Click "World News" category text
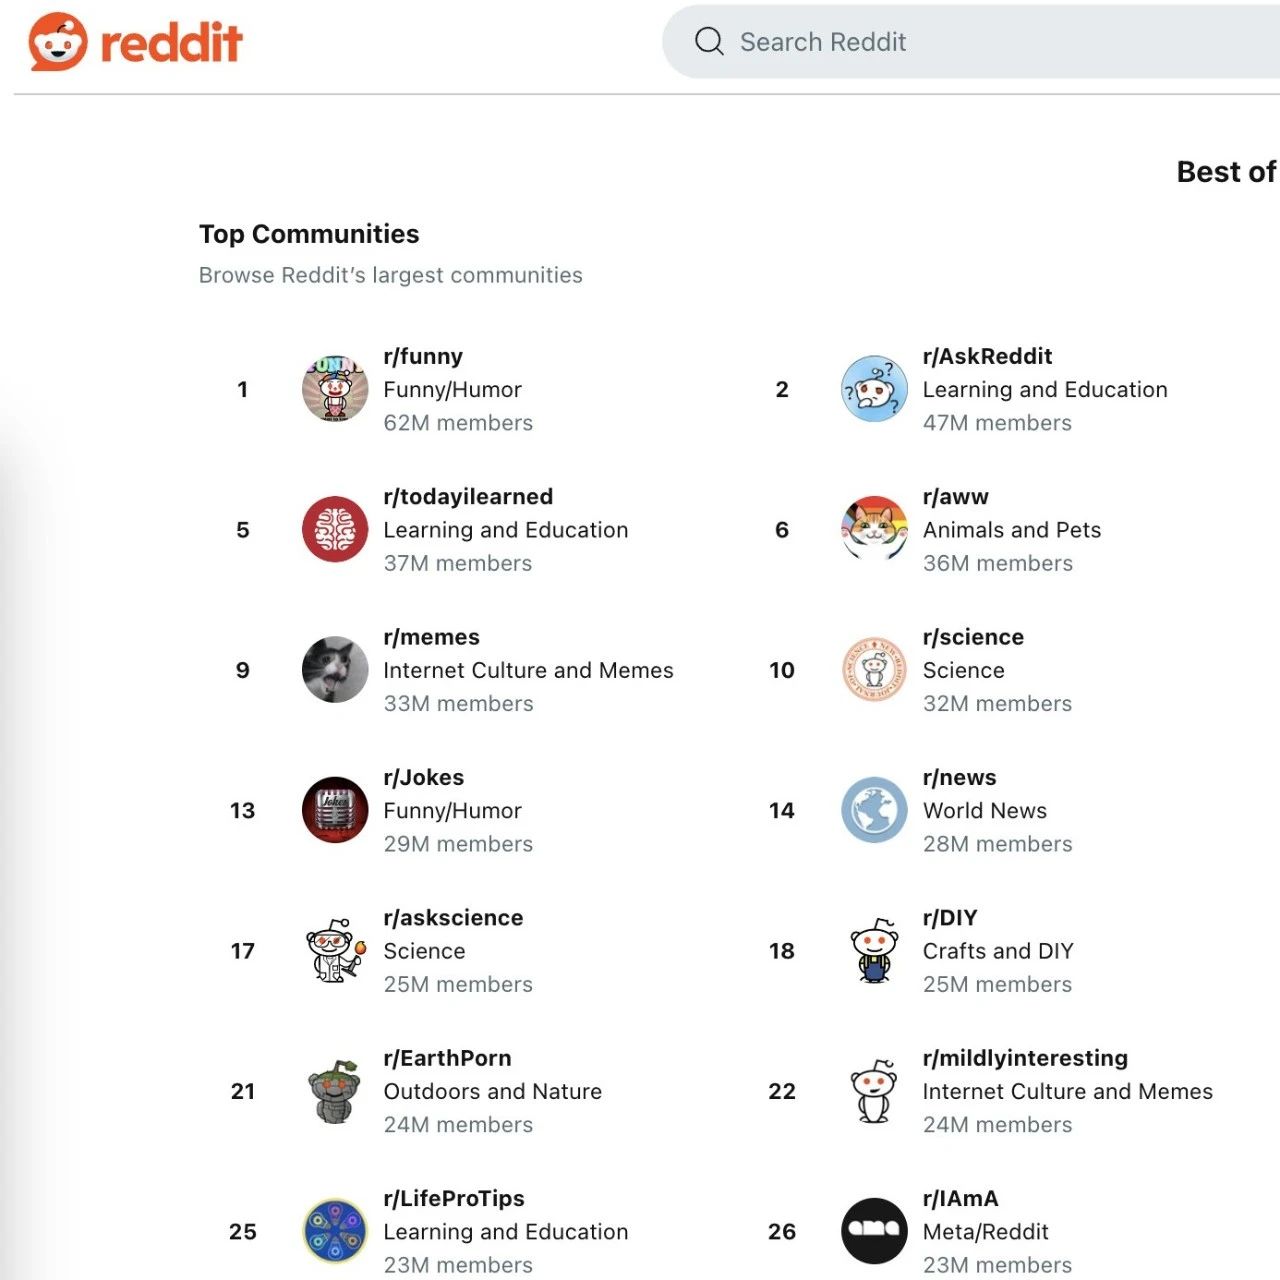This screenshot has width=1280, height=1280. (985, 811)
